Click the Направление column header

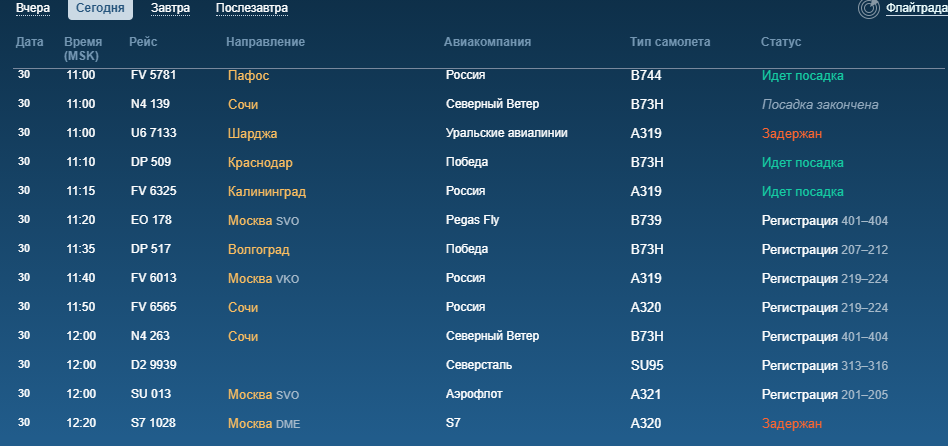coord(265,42)
